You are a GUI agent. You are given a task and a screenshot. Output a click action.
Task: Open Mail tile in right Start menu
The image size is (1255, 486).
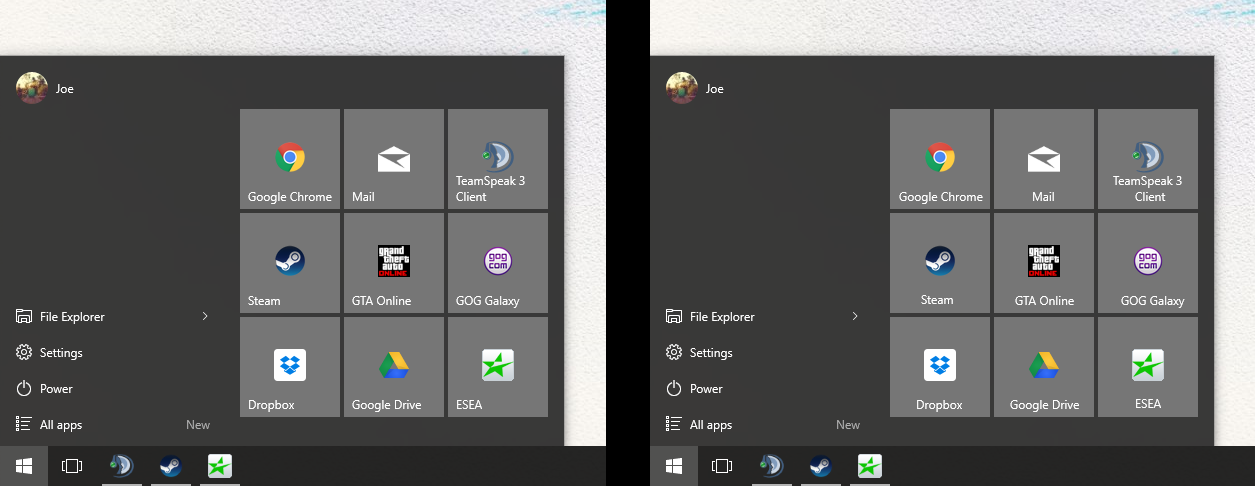pos(1044,159)
